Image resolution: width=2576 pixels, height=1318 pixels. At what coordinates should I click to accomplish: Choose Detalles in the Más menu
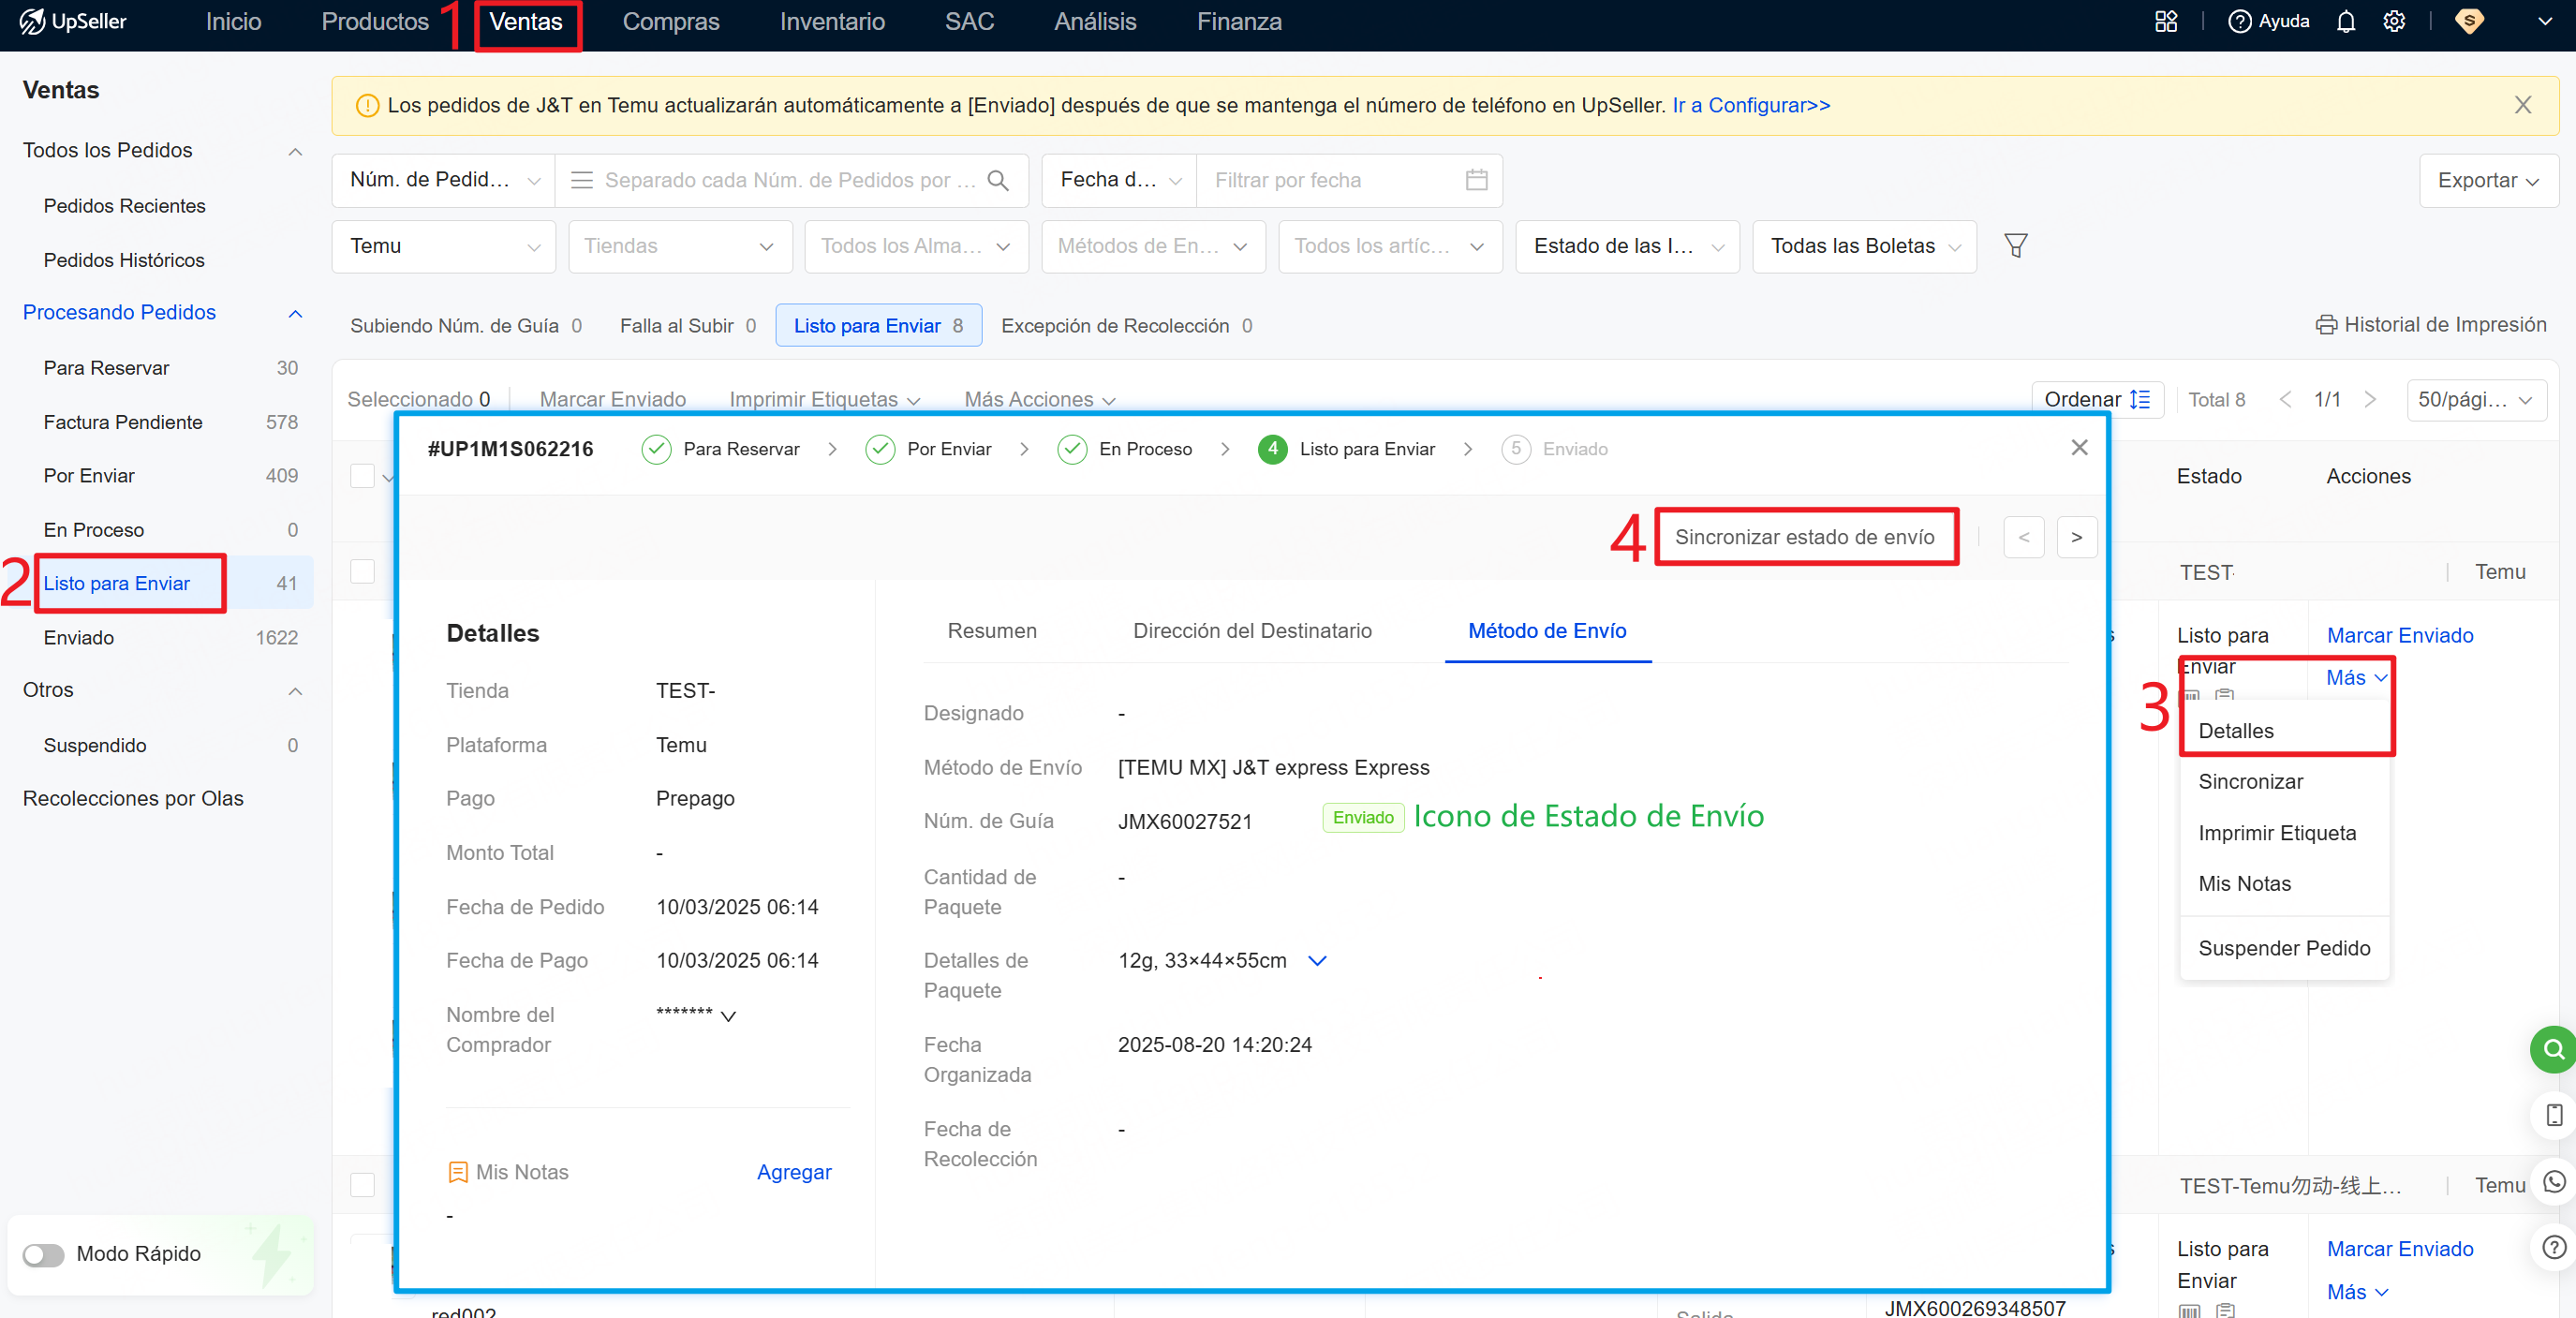(x=2236, y=731)
